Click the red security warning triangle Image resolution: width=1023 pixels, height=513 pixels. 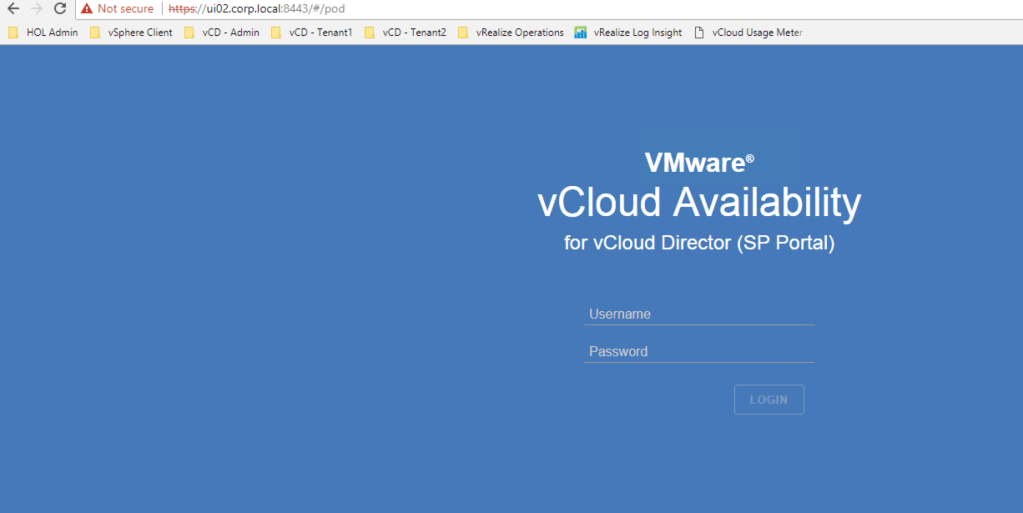click(87, 8)
